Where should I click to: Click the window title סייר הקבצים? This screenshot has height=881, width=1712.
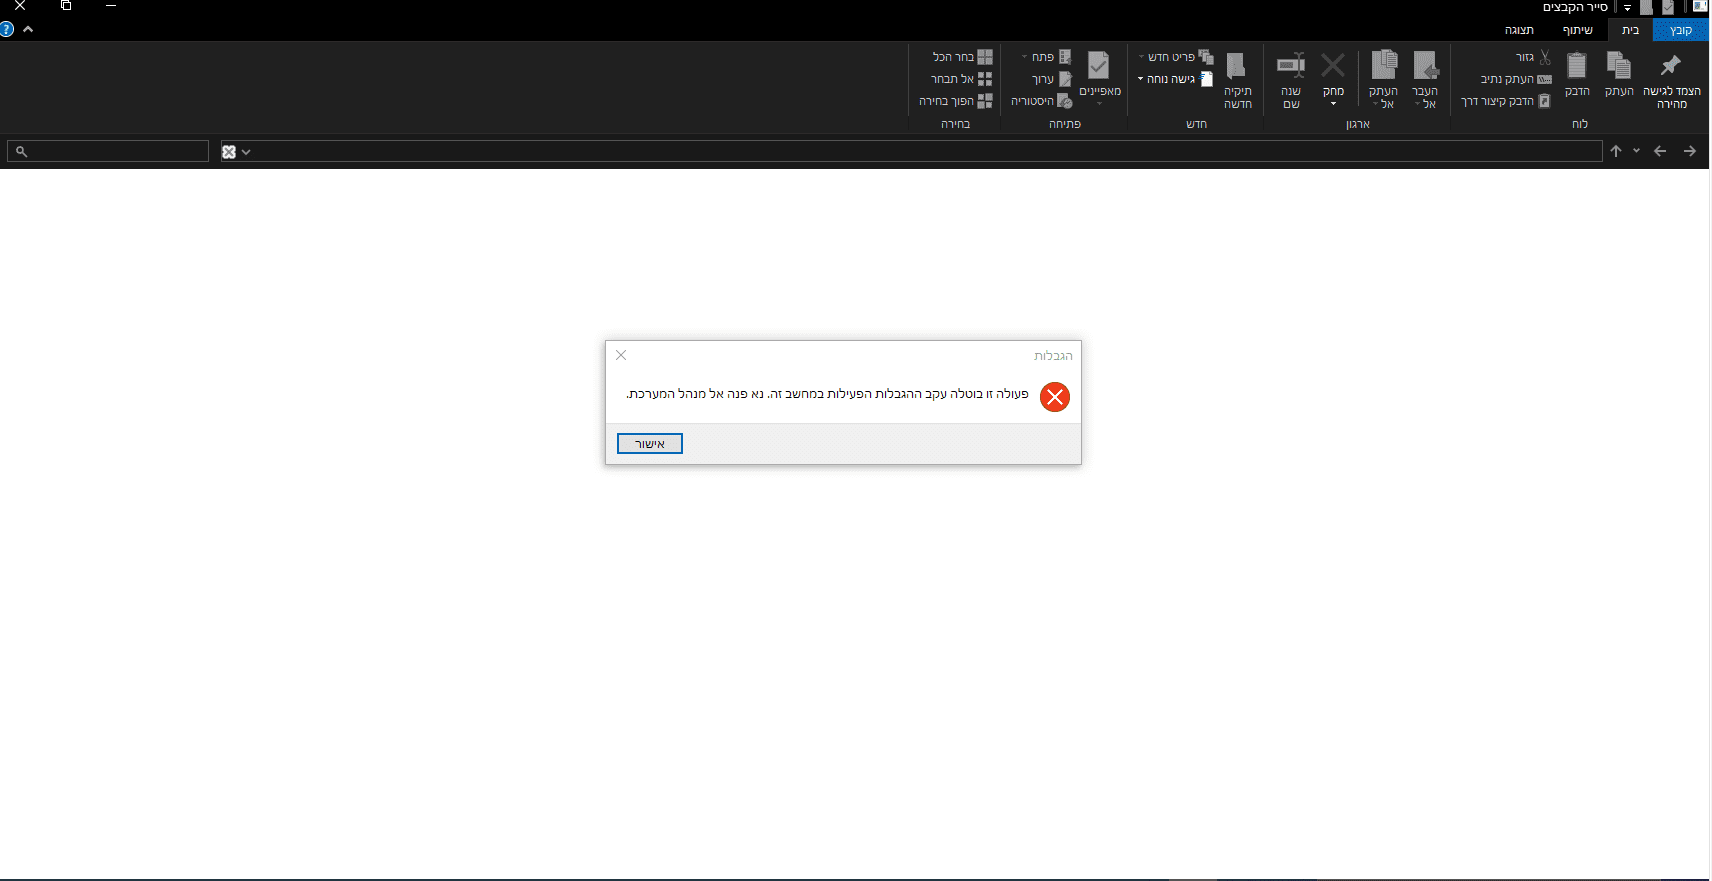1576,7
